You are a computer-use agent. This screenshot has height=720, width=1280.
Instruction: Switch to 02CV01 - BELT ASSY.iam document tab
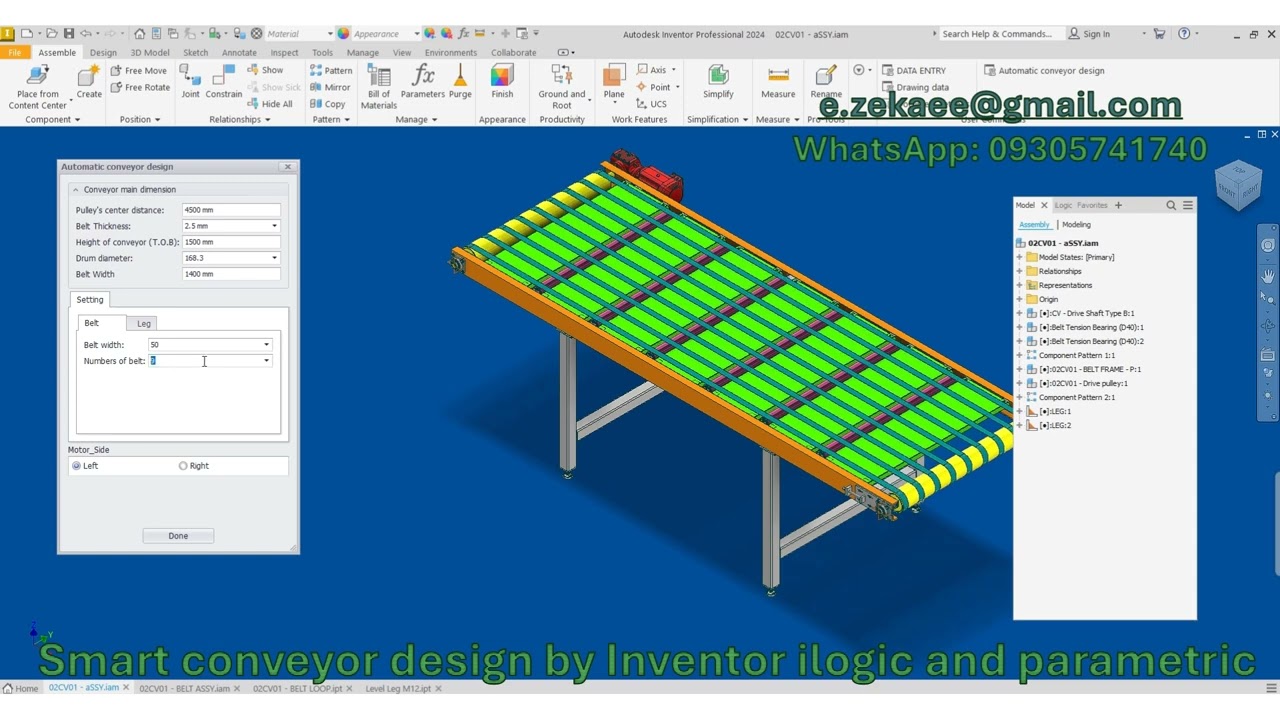coord(184,689)
